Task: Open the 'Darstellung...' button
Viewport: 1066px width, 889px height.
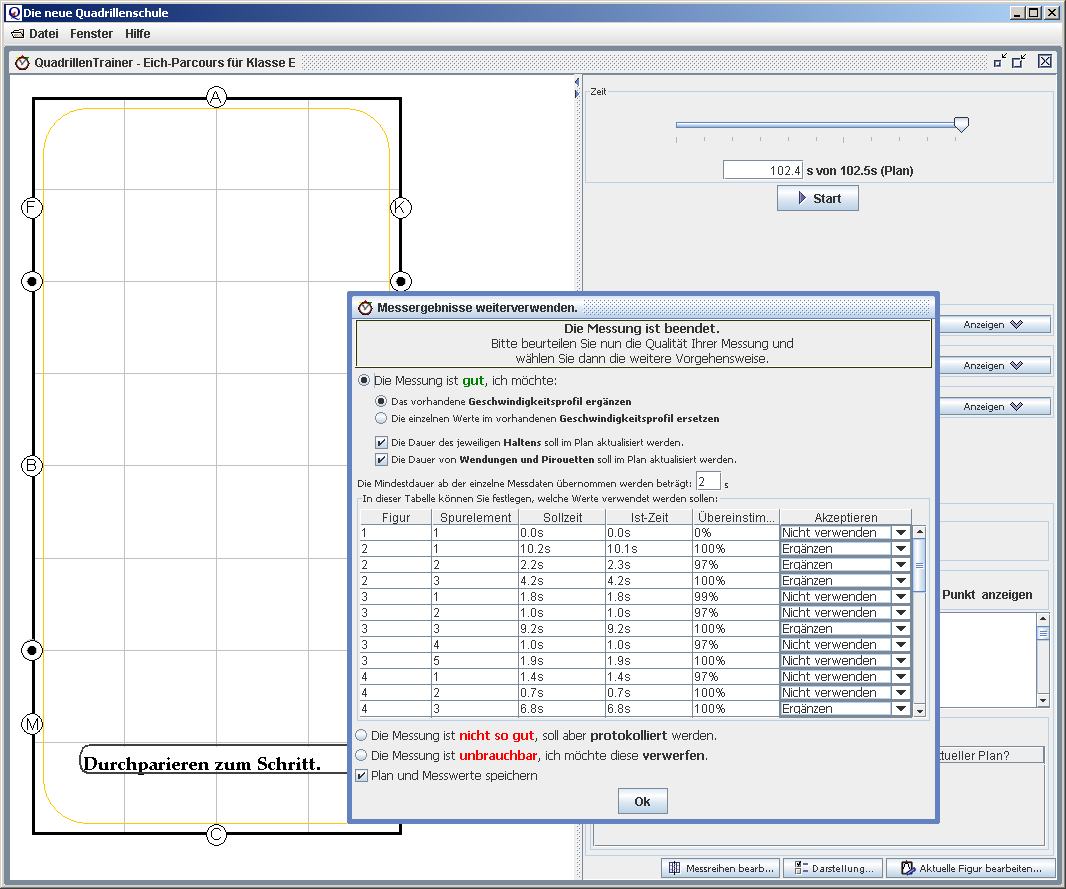Action: click(x=833, y=868)
